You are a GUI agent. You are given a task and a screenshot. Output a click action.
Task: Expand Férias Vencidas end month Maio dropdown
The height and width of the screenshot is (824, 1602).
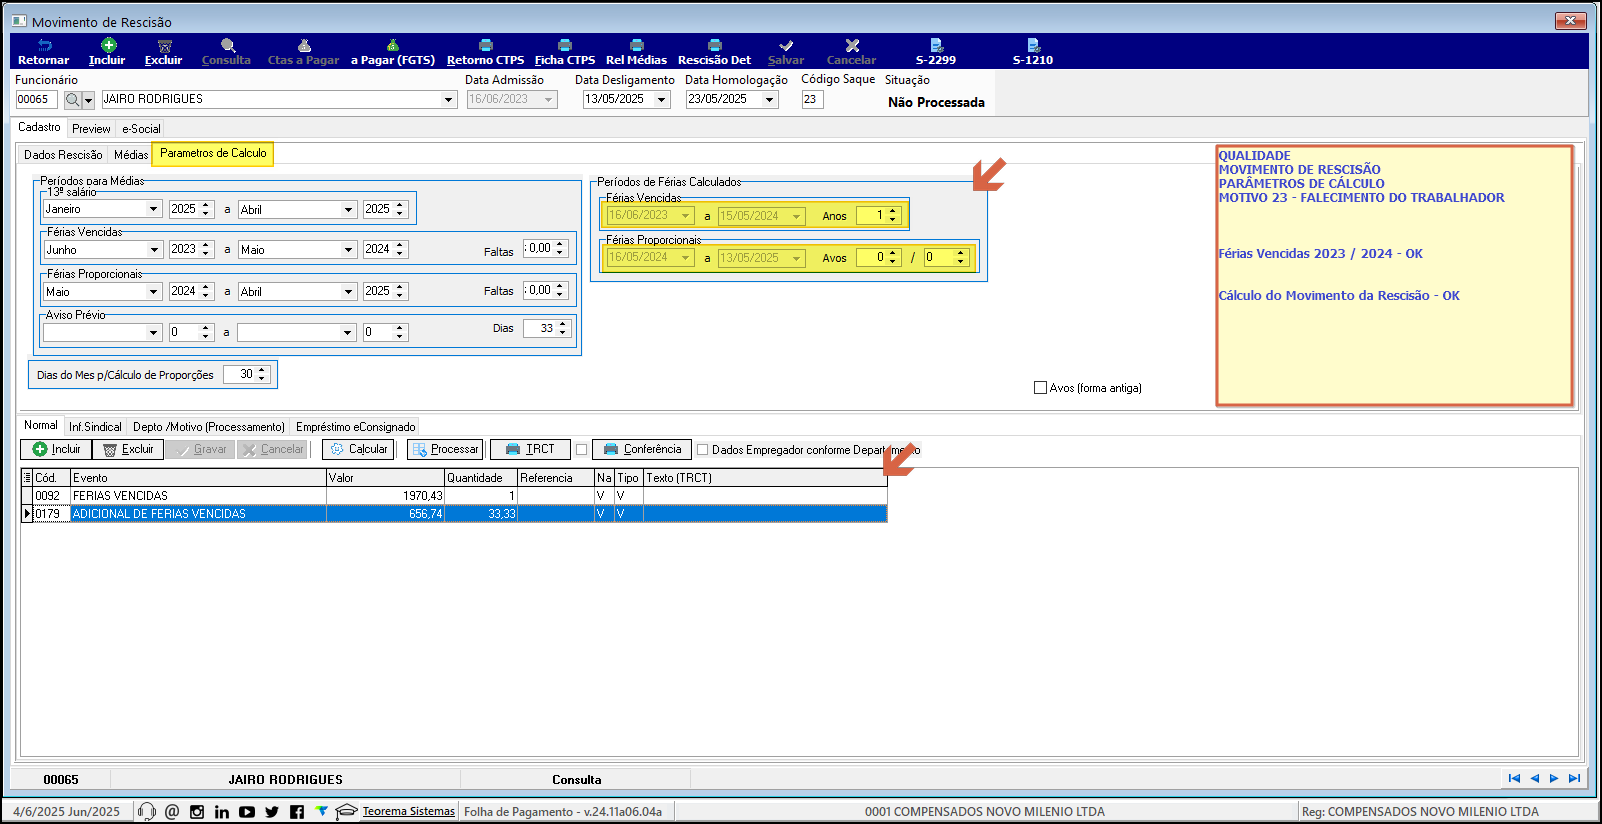coord(348,250)
